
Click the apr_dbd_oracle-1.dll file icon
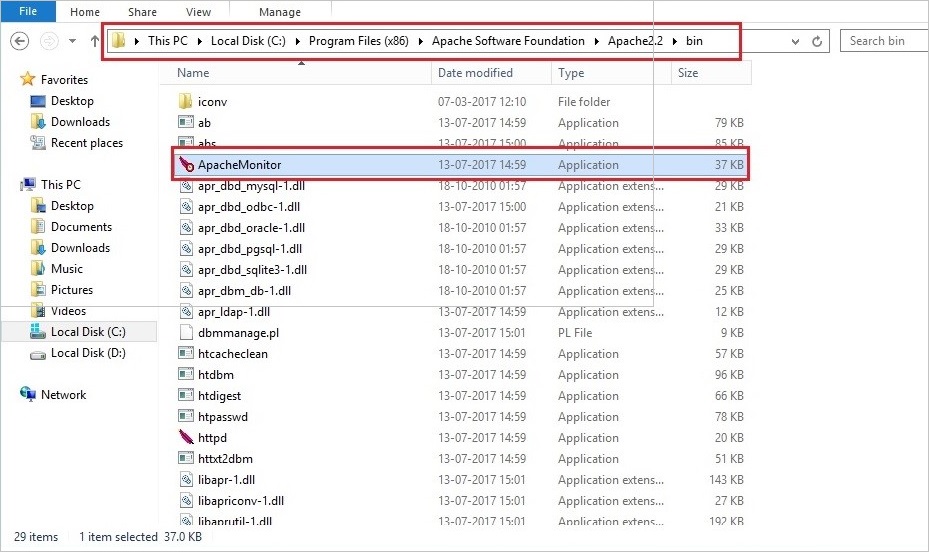pos(186,227)
